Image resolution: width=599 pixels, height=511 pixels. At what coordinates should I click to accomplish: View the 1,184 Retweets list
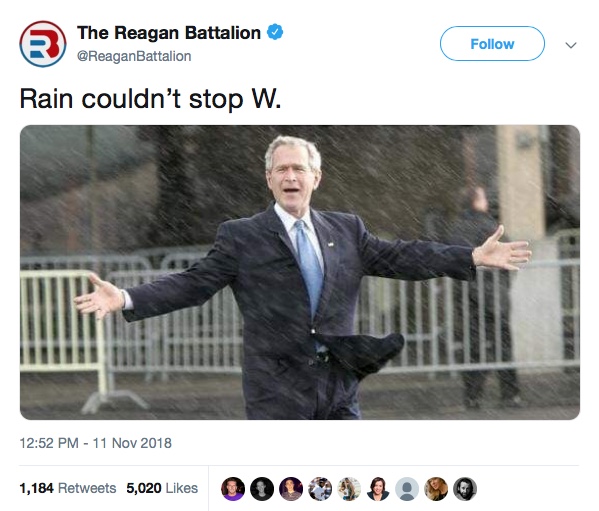(68, 488)
